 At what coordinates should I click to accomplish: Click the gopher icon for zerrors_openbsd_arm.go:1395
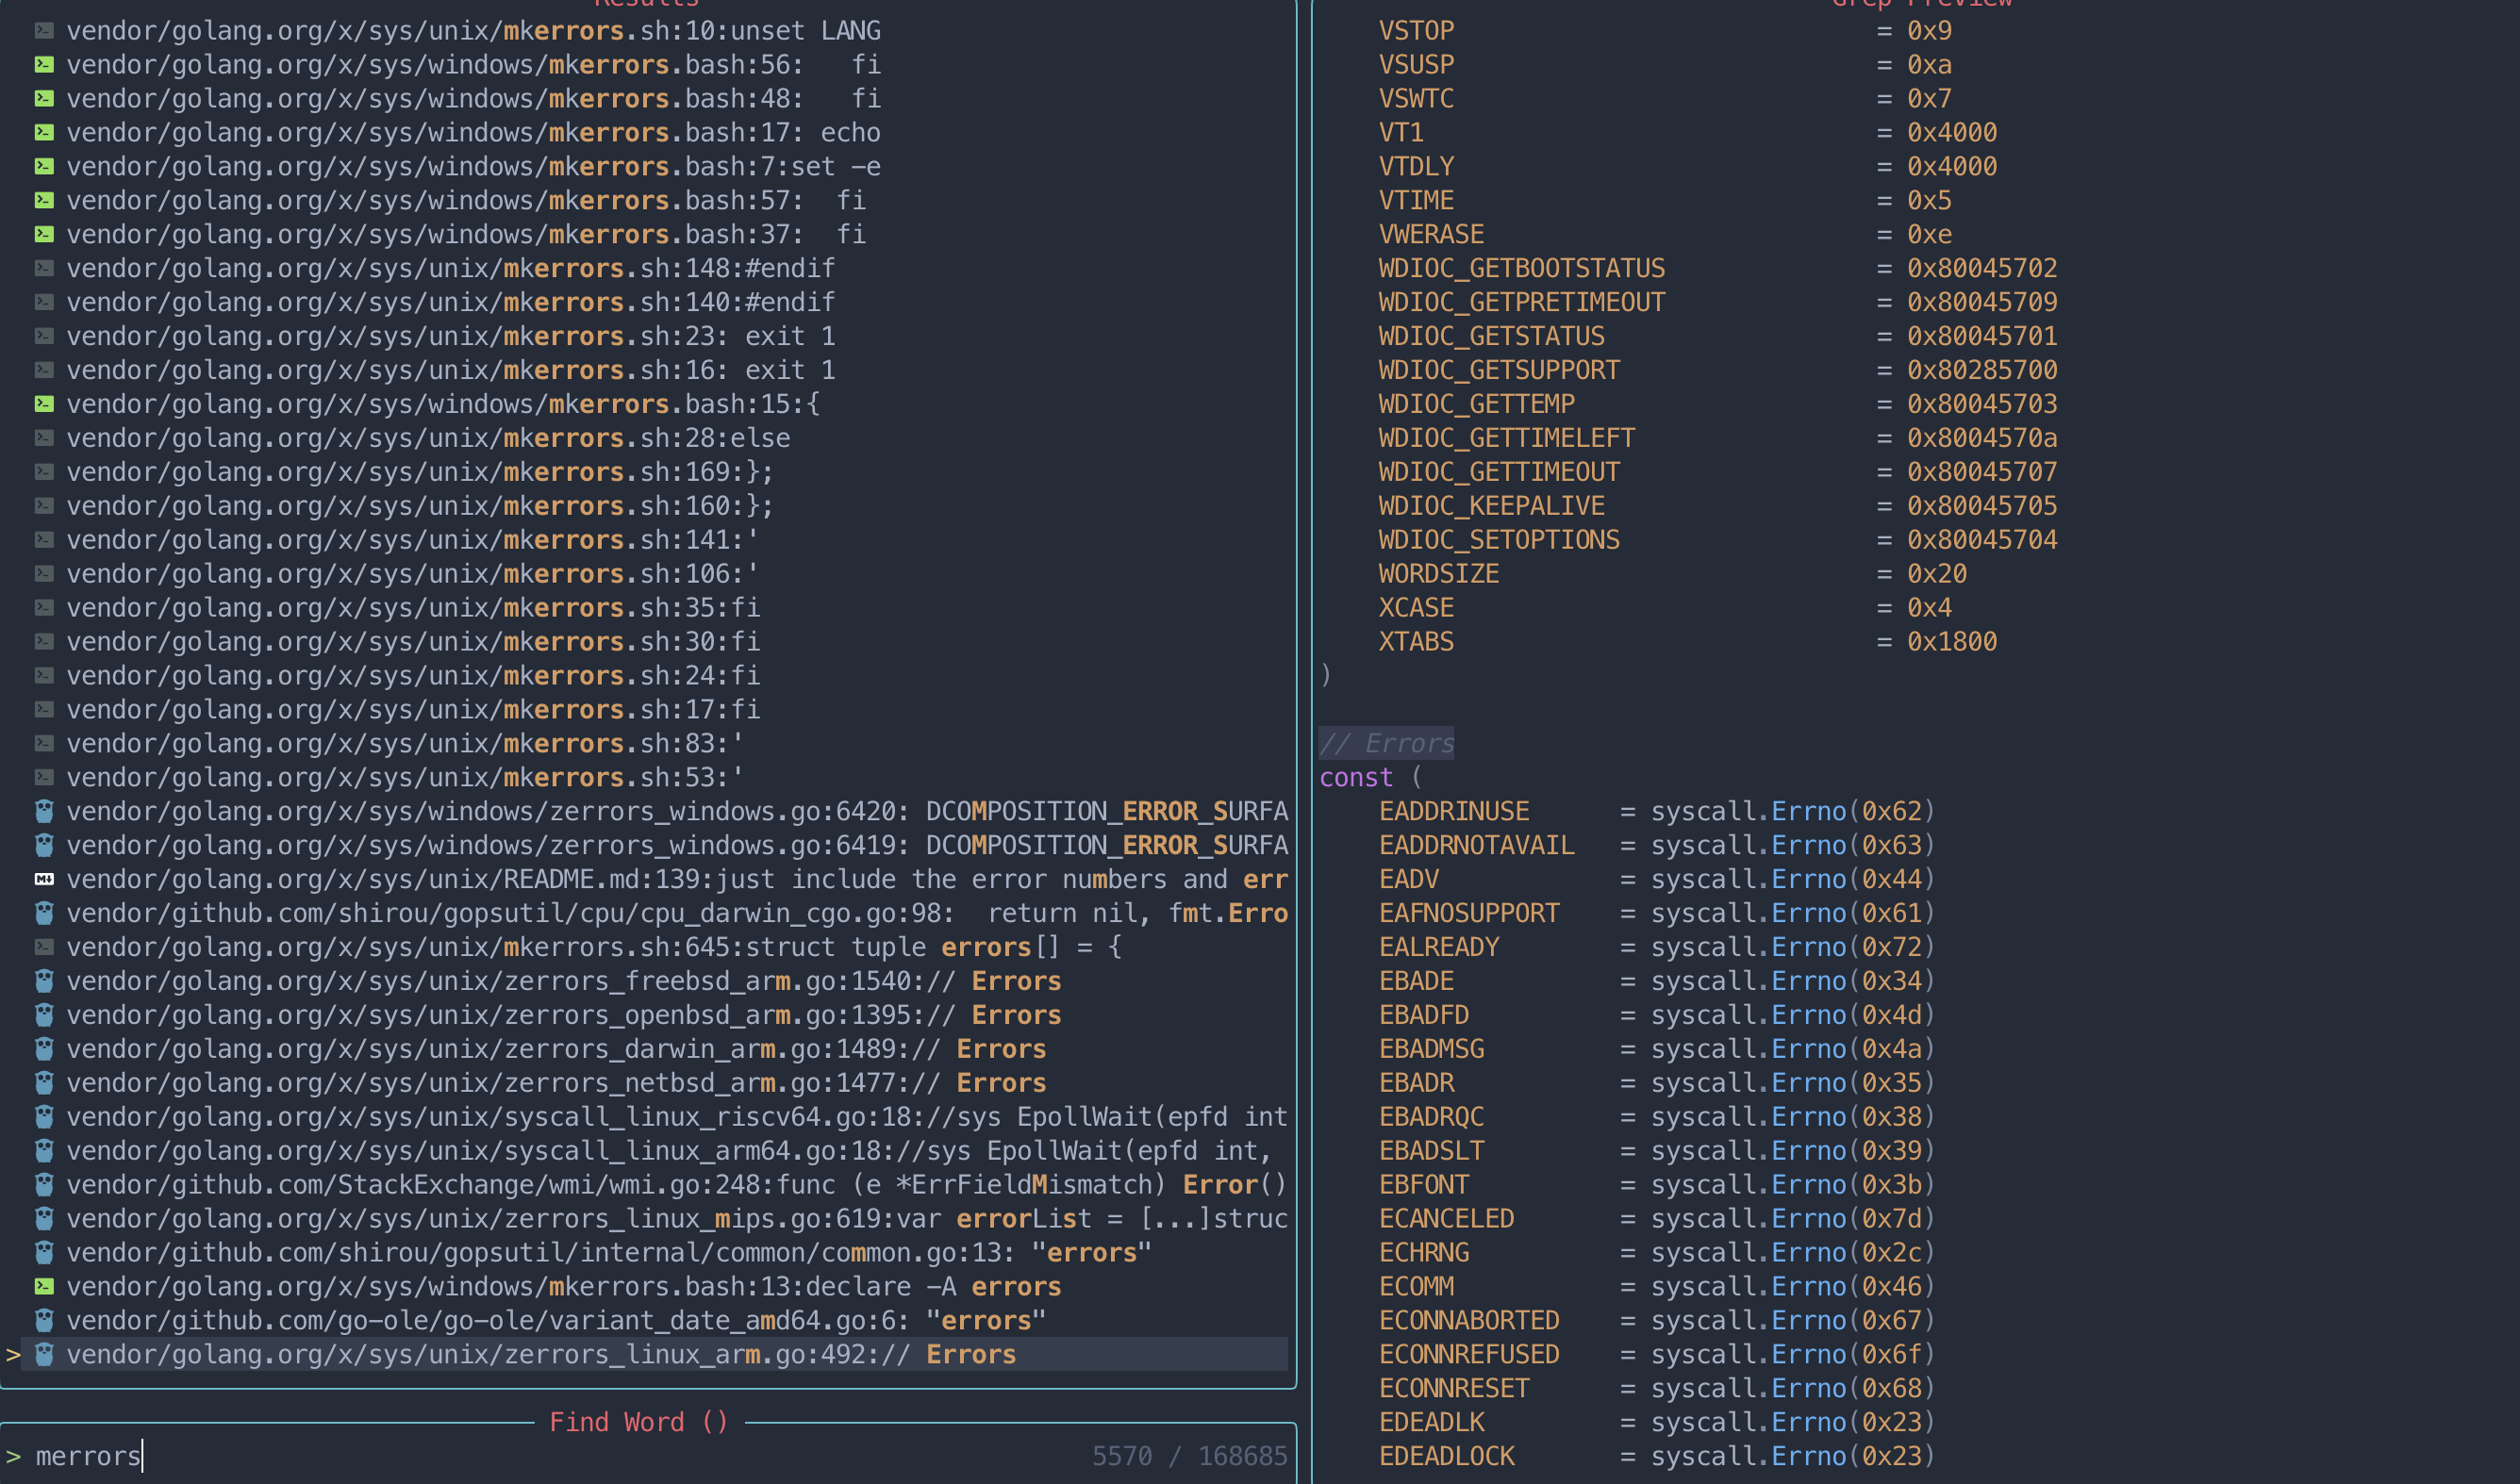coord(44,1015)
